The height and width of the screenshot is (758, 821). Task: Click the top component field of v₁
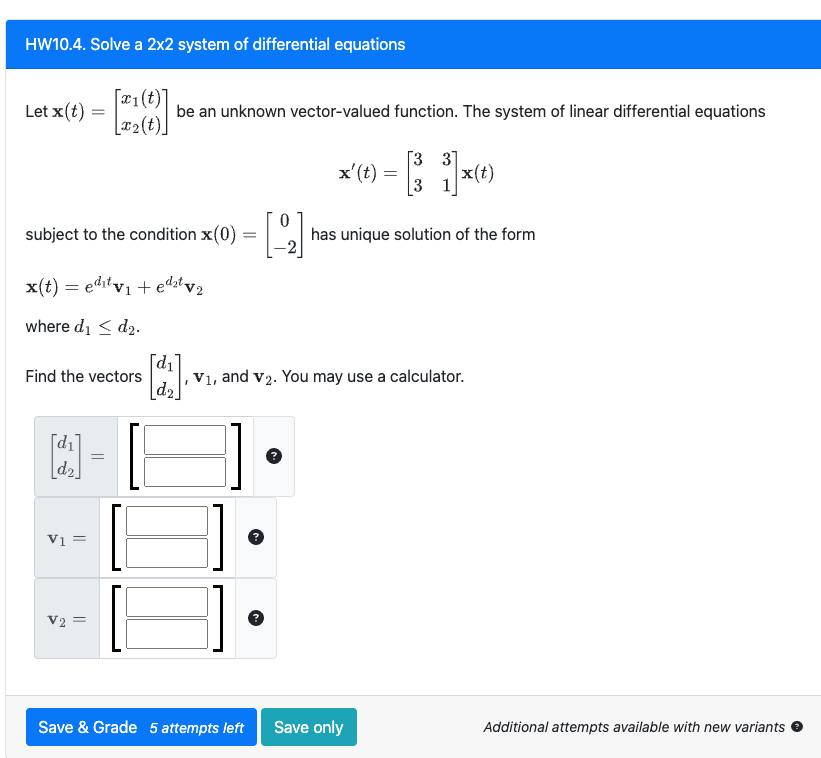click(x=169, y=519)
